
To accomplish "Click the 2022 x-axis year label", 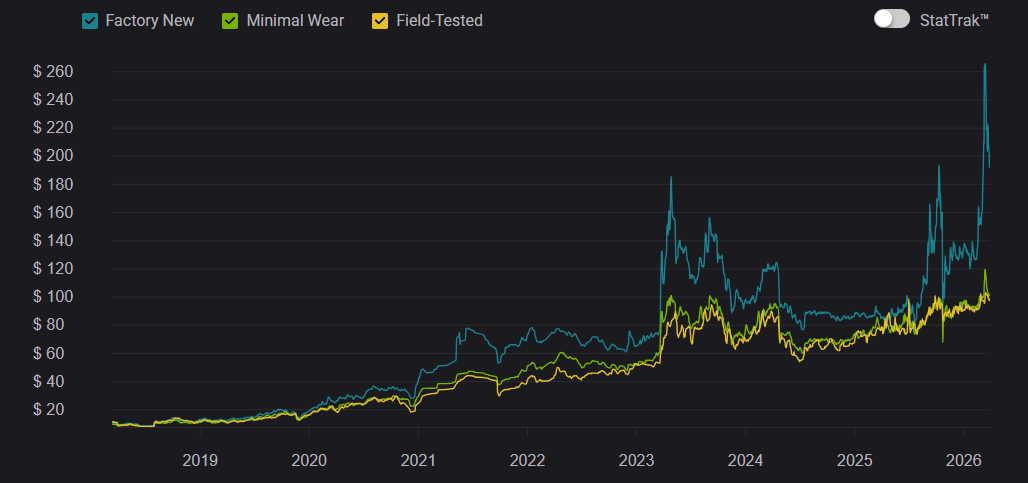I will point(527,460).
